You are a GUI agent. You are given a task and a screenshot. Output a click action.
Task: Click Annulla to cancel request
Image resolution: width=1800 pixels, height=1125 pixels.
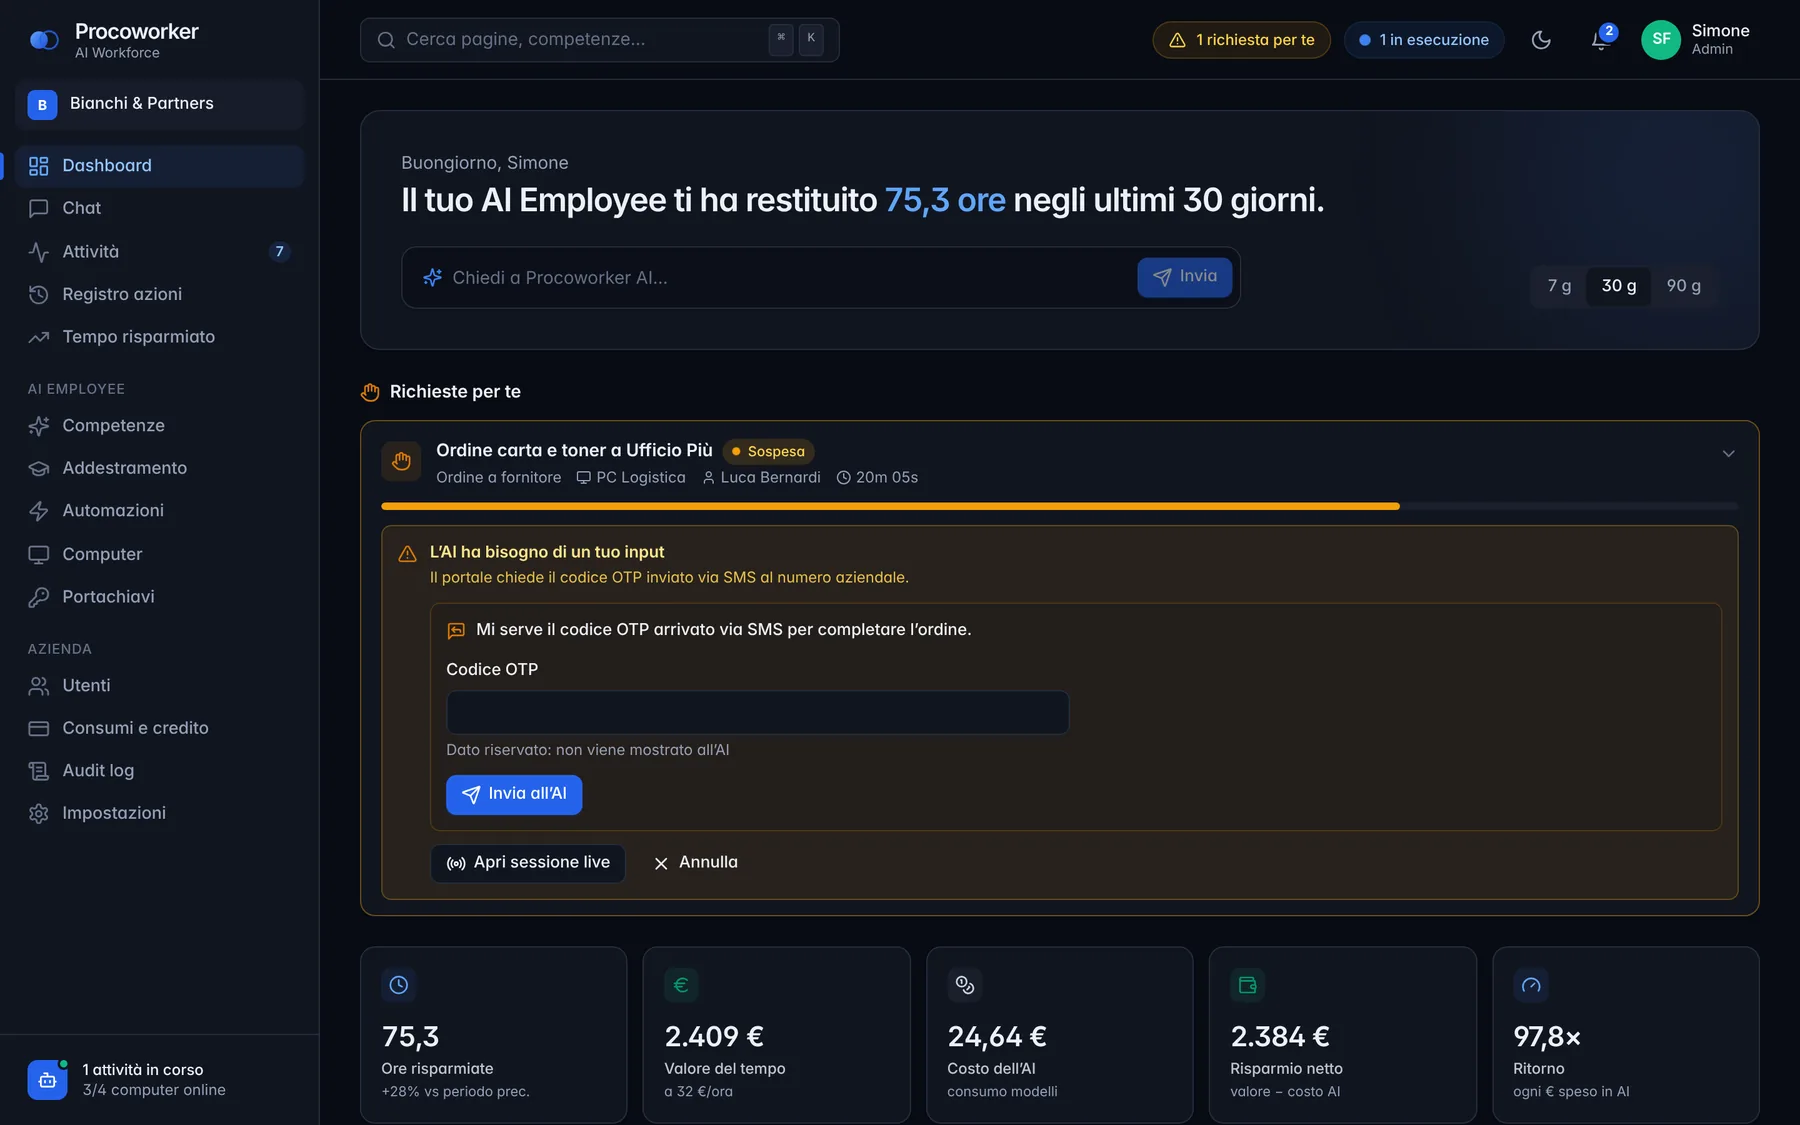[696, 863]
